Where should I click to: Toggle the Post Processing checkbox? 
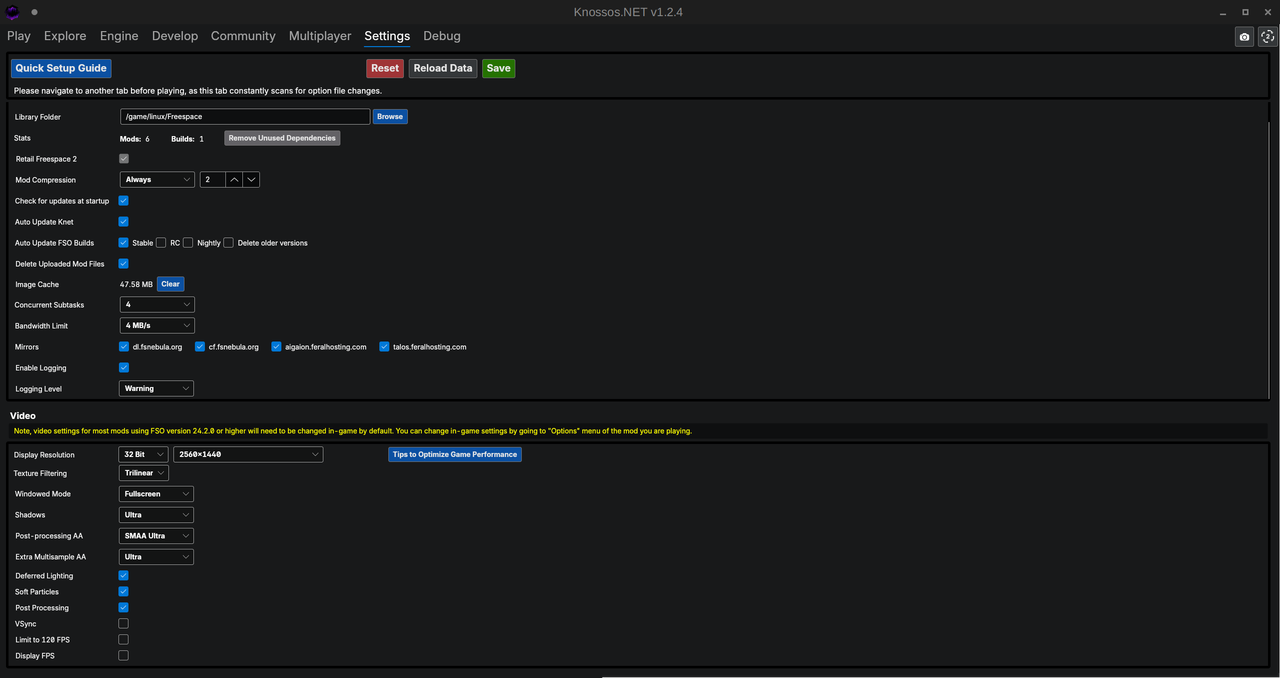click(124, 608)
